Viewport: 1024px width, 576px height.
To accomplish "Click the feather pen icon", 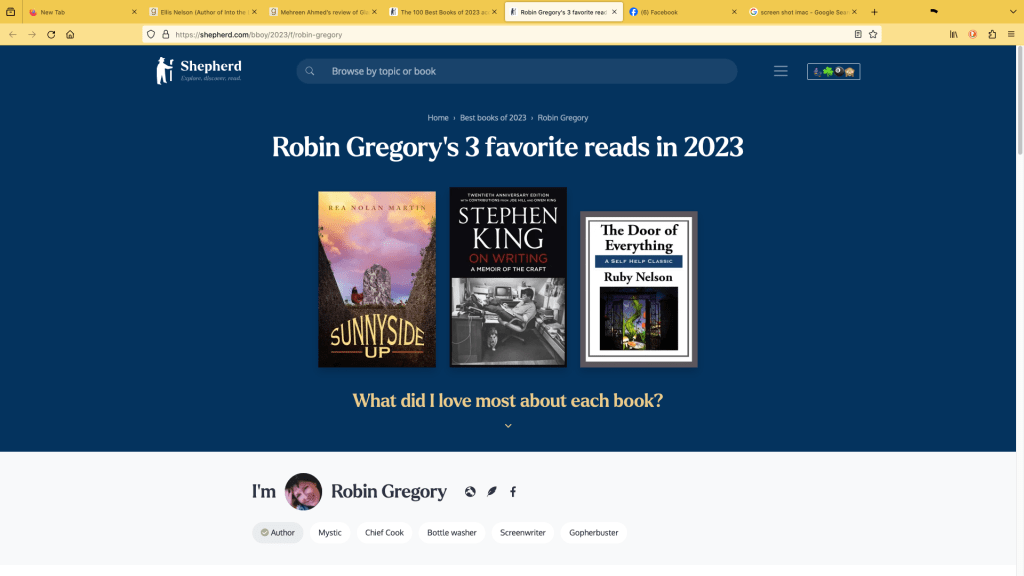I will (492, 492).
